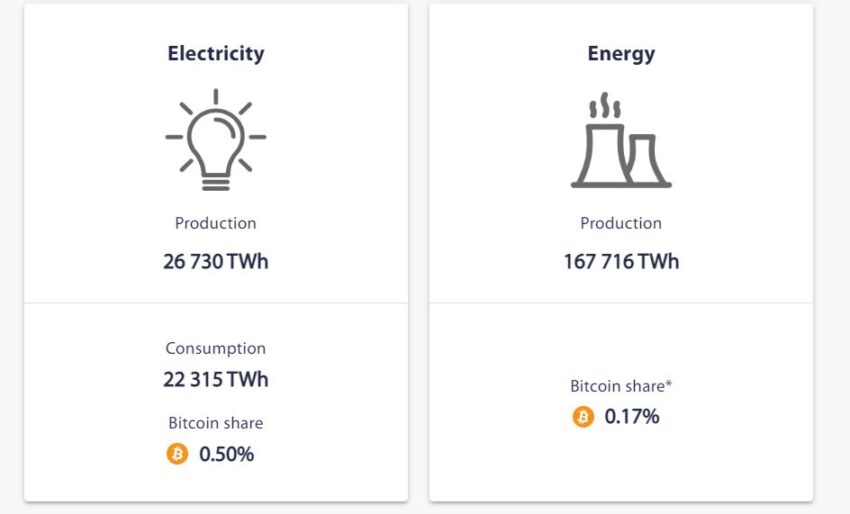The image size is (850, 514).
Task: Click the power plant cooling towers icon
Action: pyautogui.click(x=621, y=140)
